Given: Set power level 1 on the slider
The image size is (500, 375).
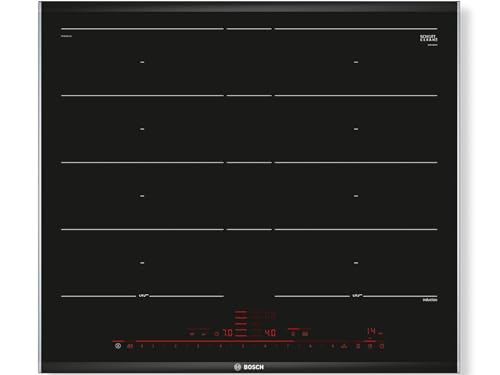Looking at the screenshot, I should (153, 346).
